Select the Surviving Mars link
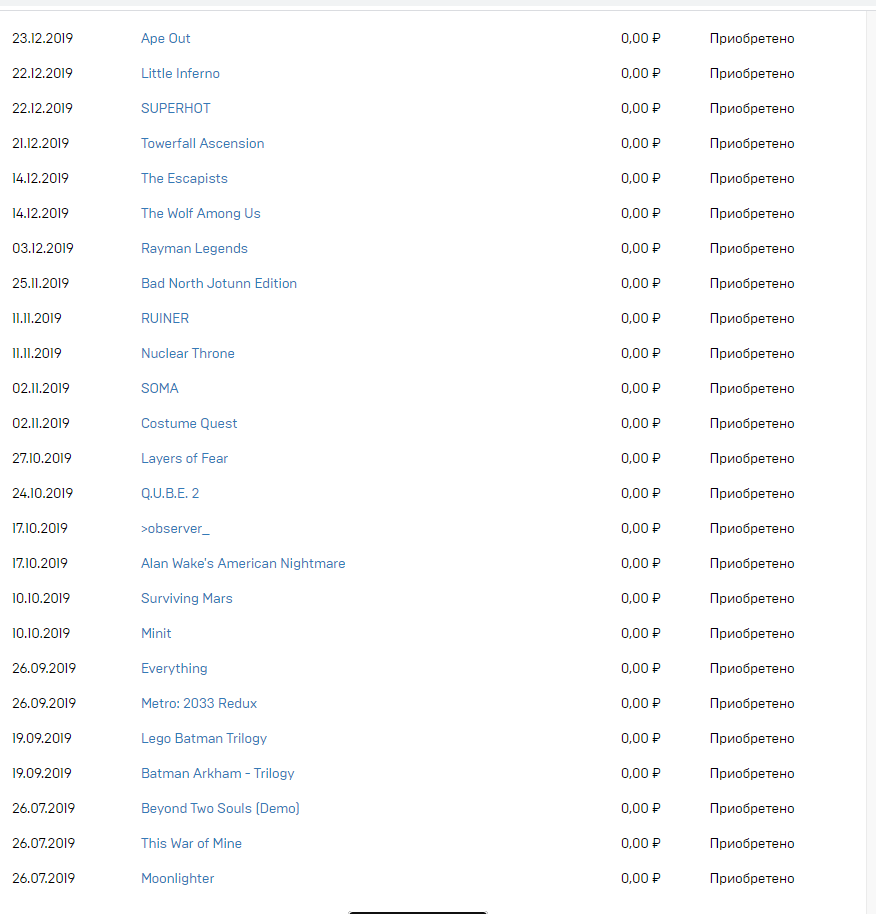The image size is (876, 914). [186, 598]
